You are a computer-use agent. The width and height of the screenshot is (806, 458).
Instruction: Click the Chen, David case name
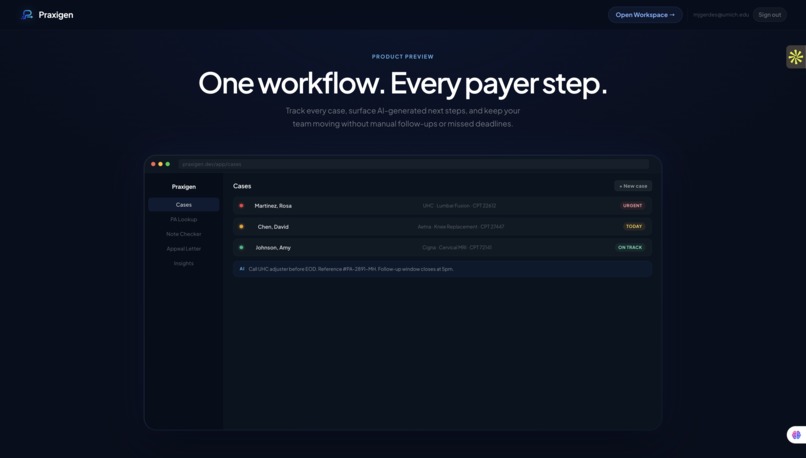pyautogui.click(x=273, y=227)
